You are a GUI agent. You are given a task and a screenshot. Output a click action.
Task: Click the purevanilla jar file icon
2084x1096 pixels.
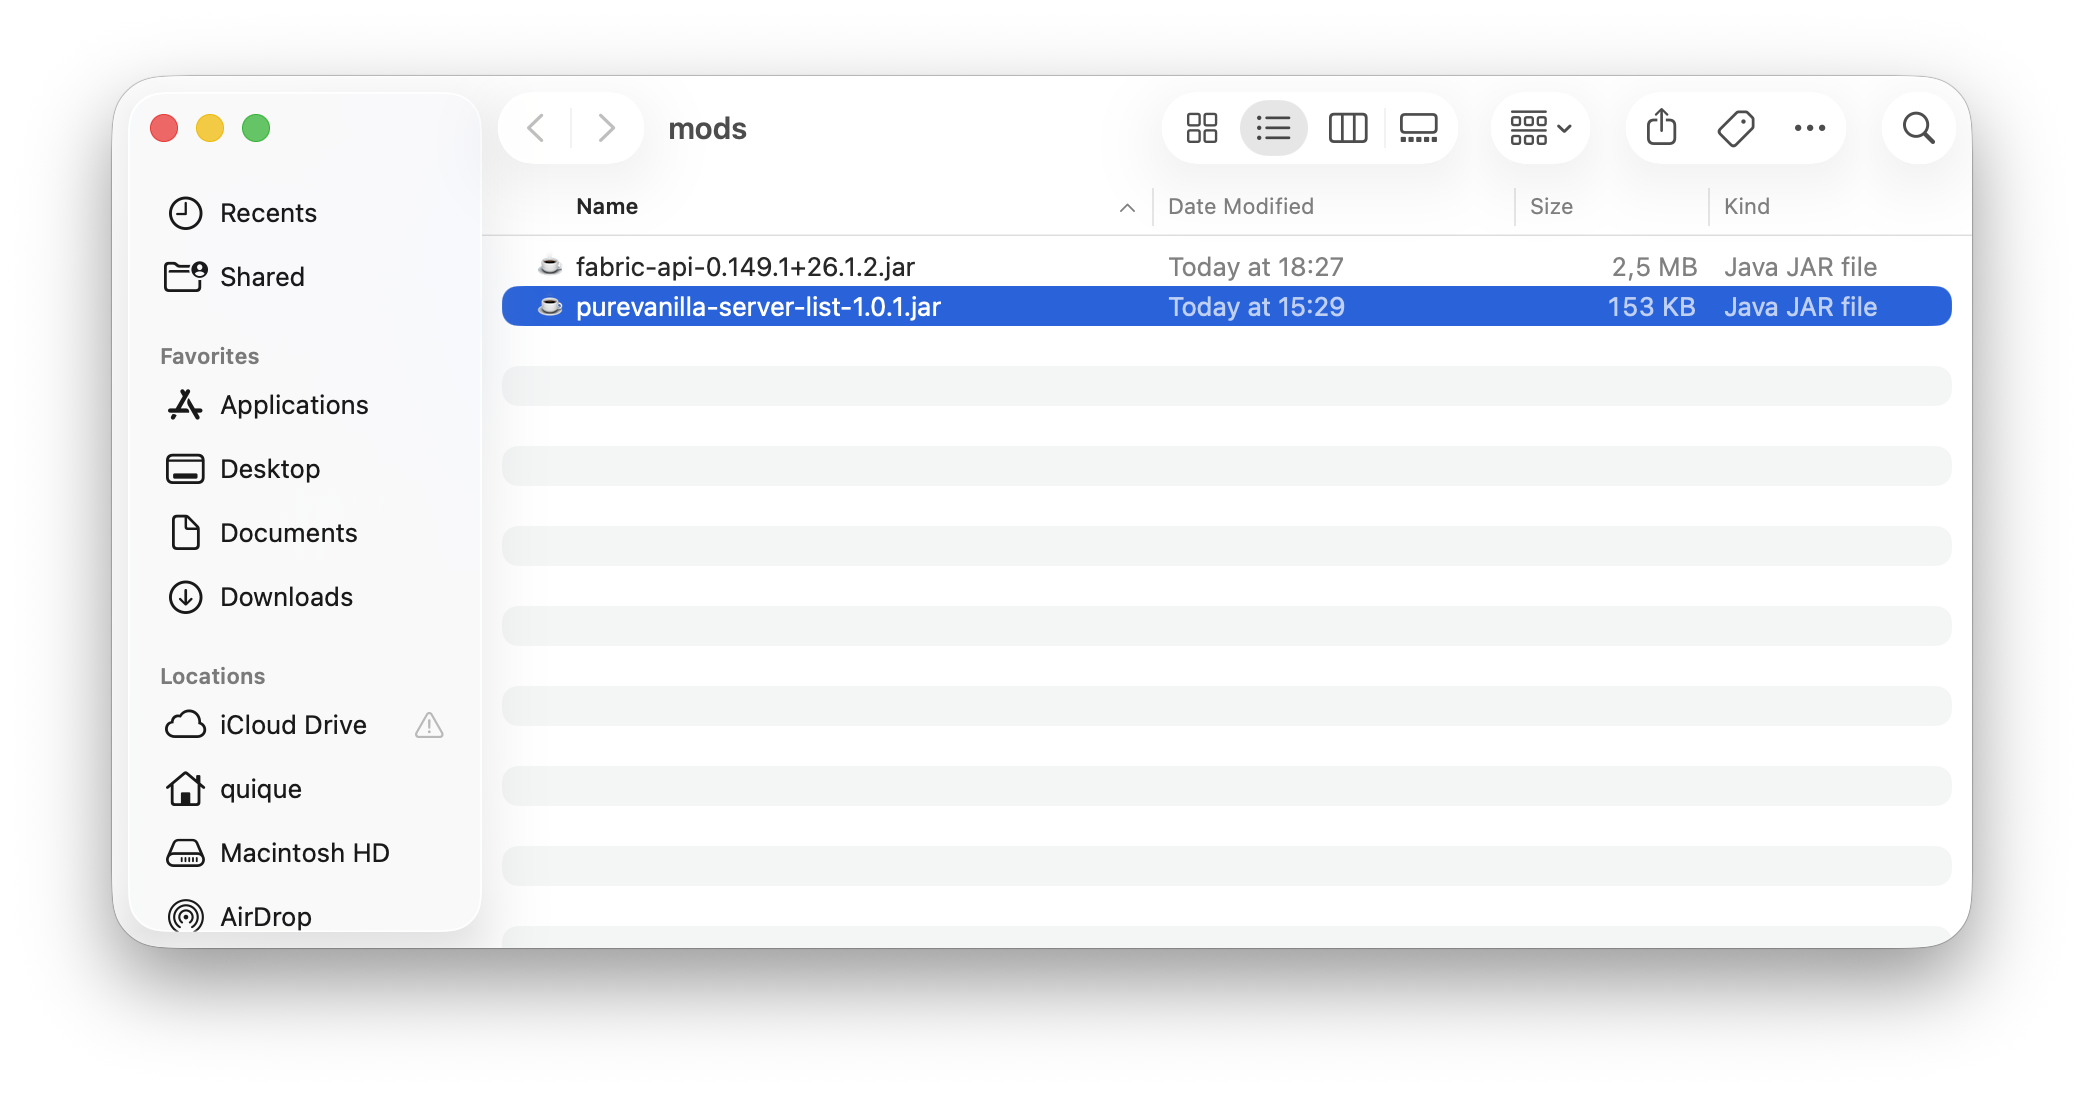click(x=550, y=306)
